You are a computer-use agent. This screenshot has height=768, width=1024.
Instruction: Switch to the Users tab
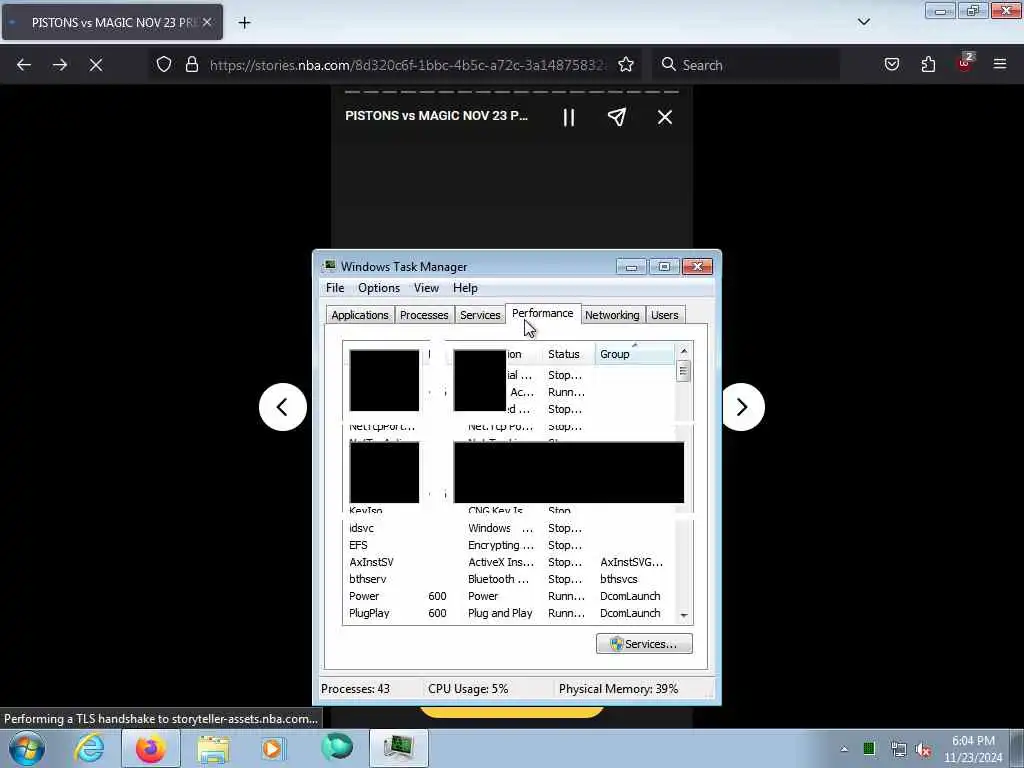point(665,315)
